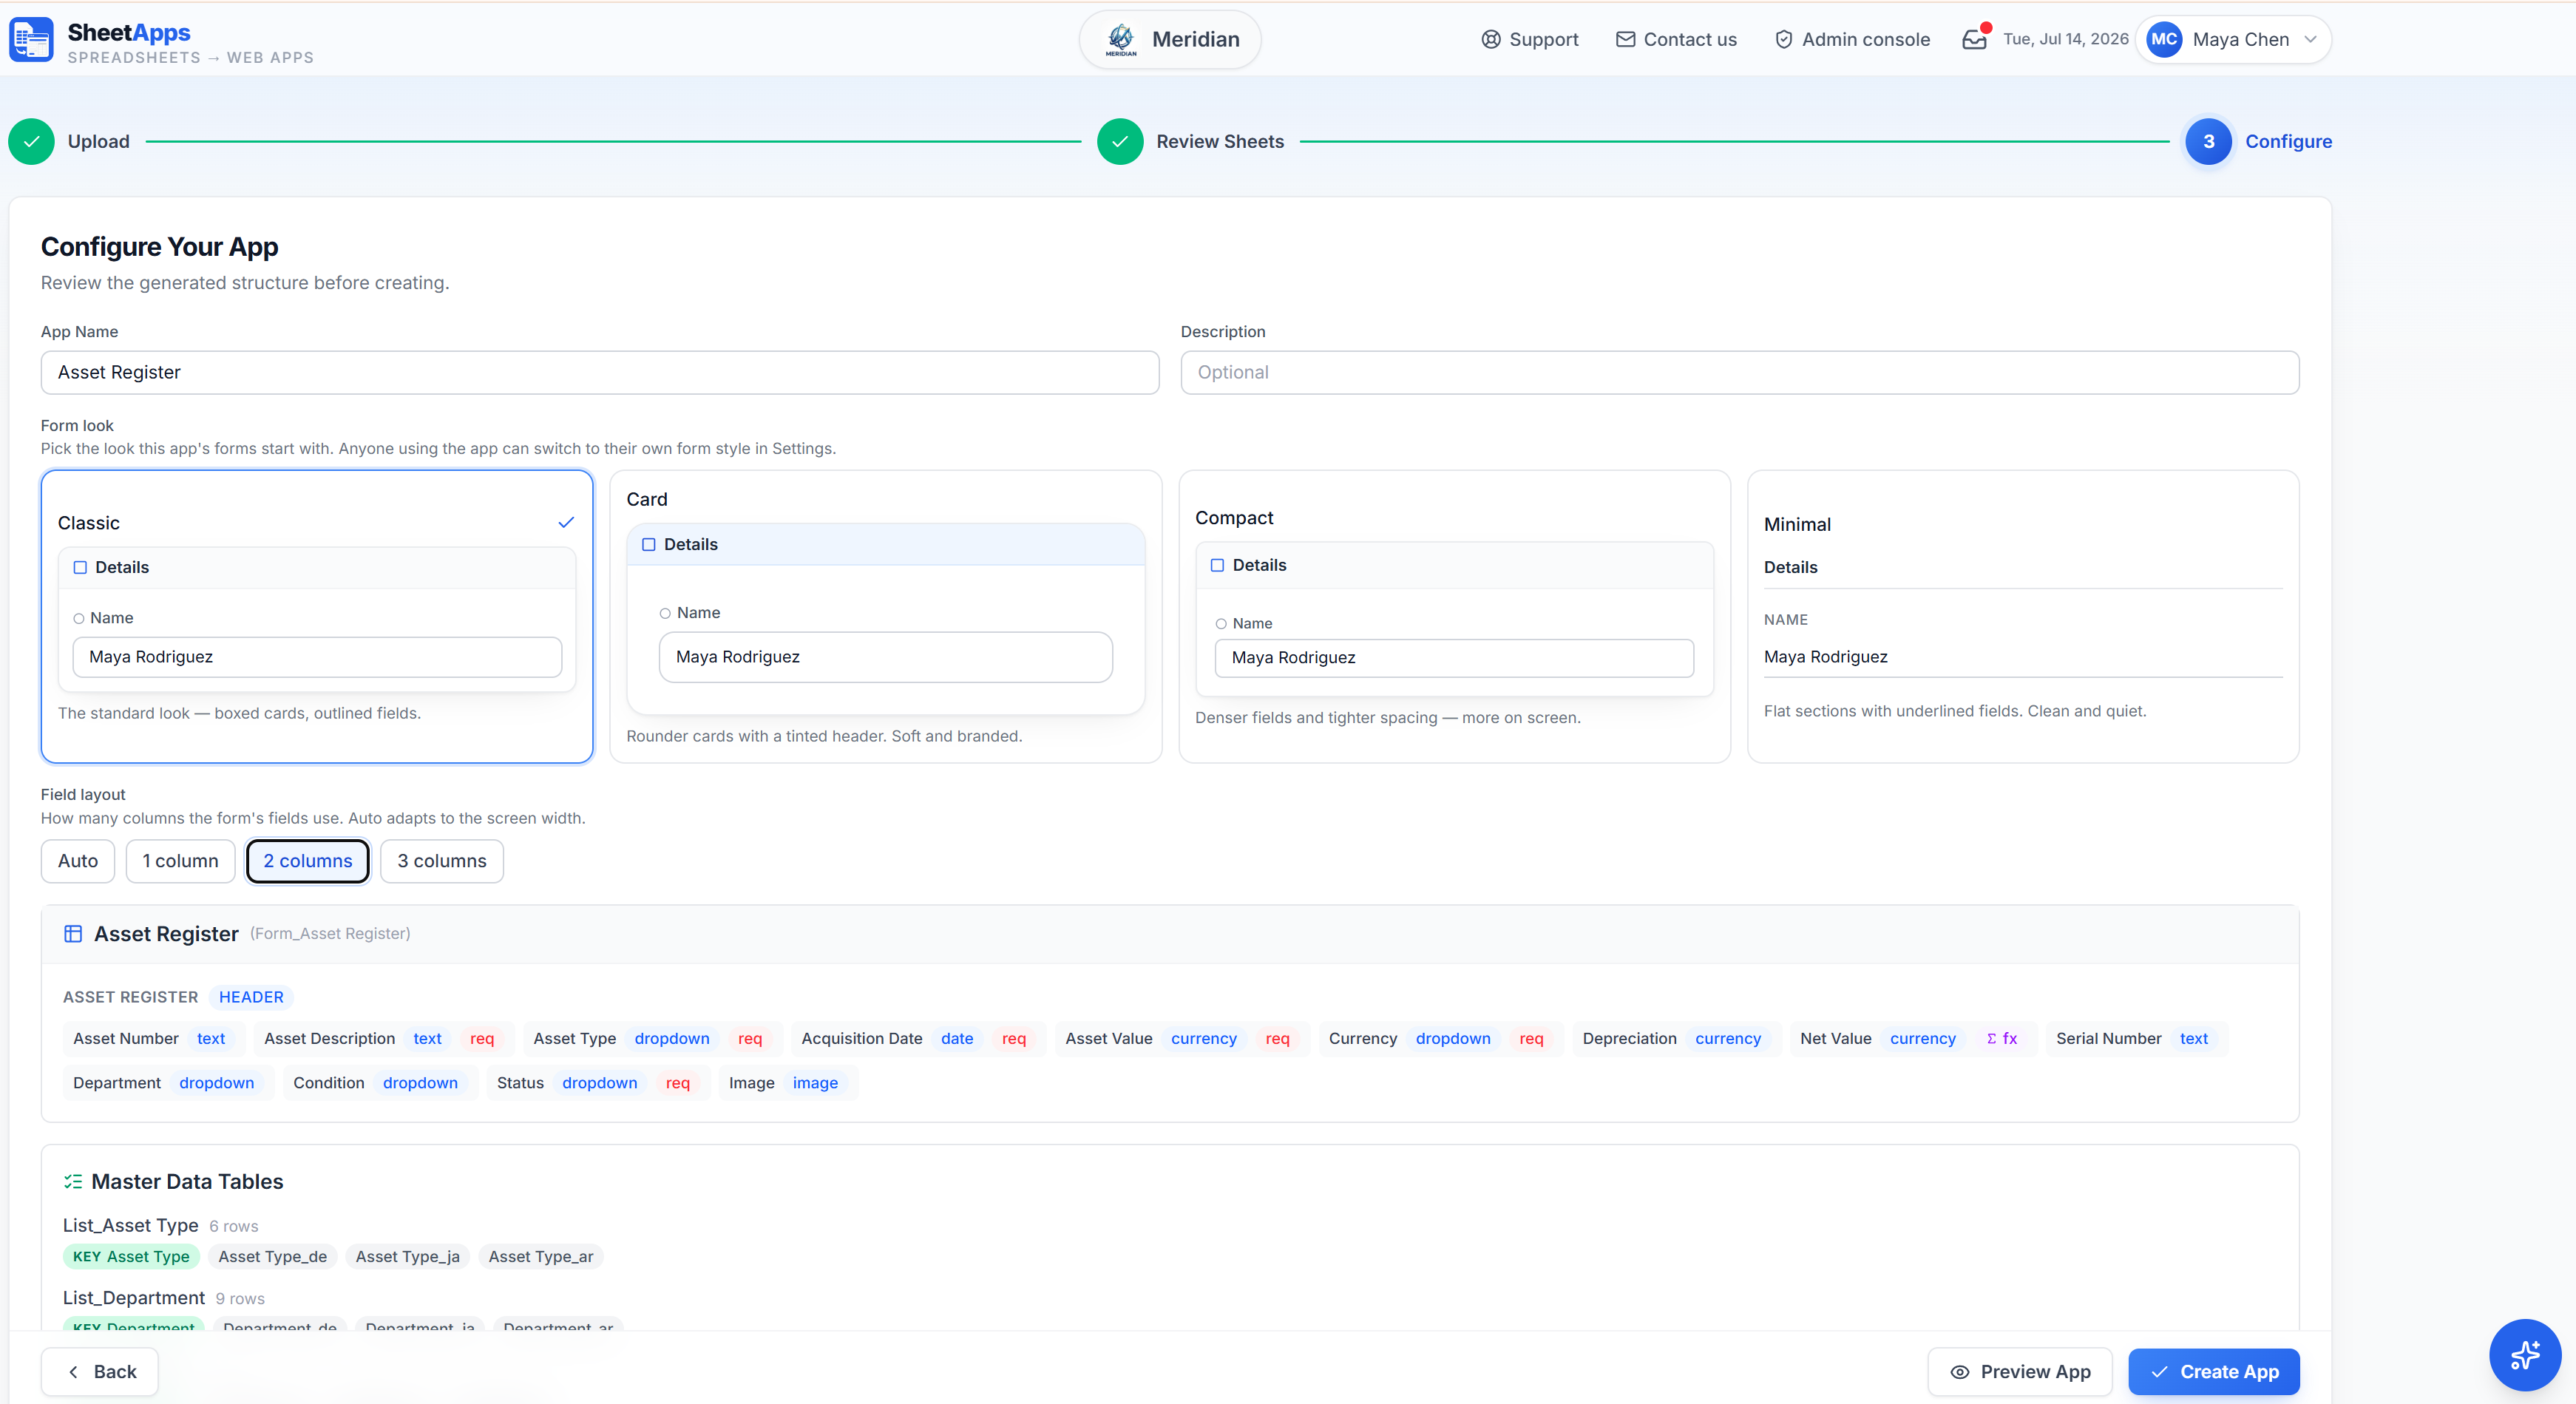The image size is (2576, 1404).
Task: Open Support link
Action: [x=1529, y=39]
